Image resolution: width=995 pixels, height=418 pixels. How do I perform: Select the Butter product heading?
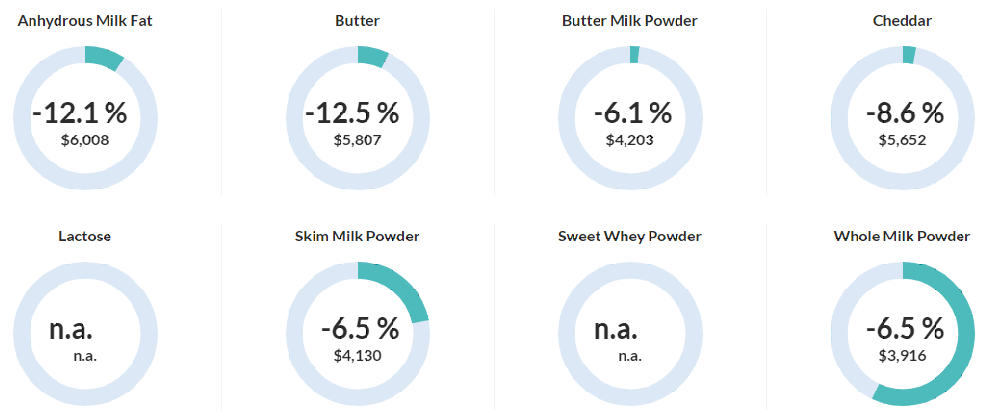pyautogui.click(x=357, y=20)
